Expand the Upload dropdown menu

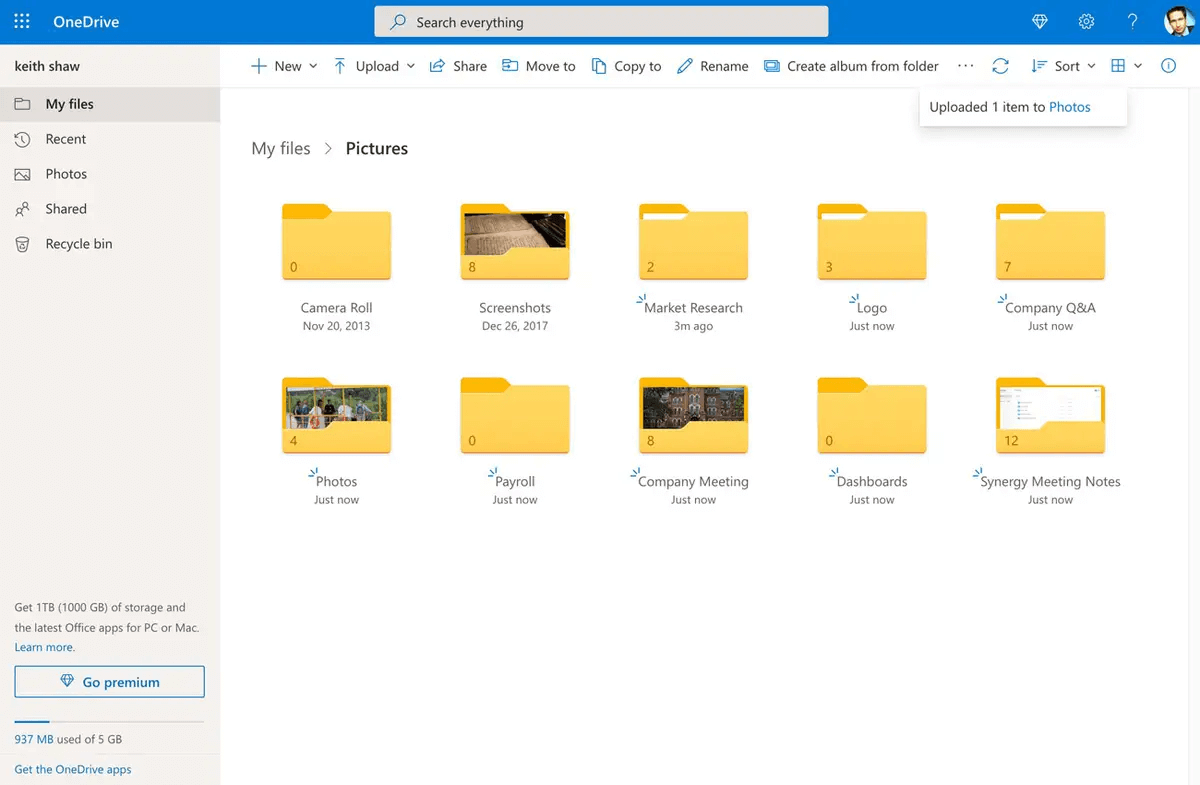[x=374, y=66]
